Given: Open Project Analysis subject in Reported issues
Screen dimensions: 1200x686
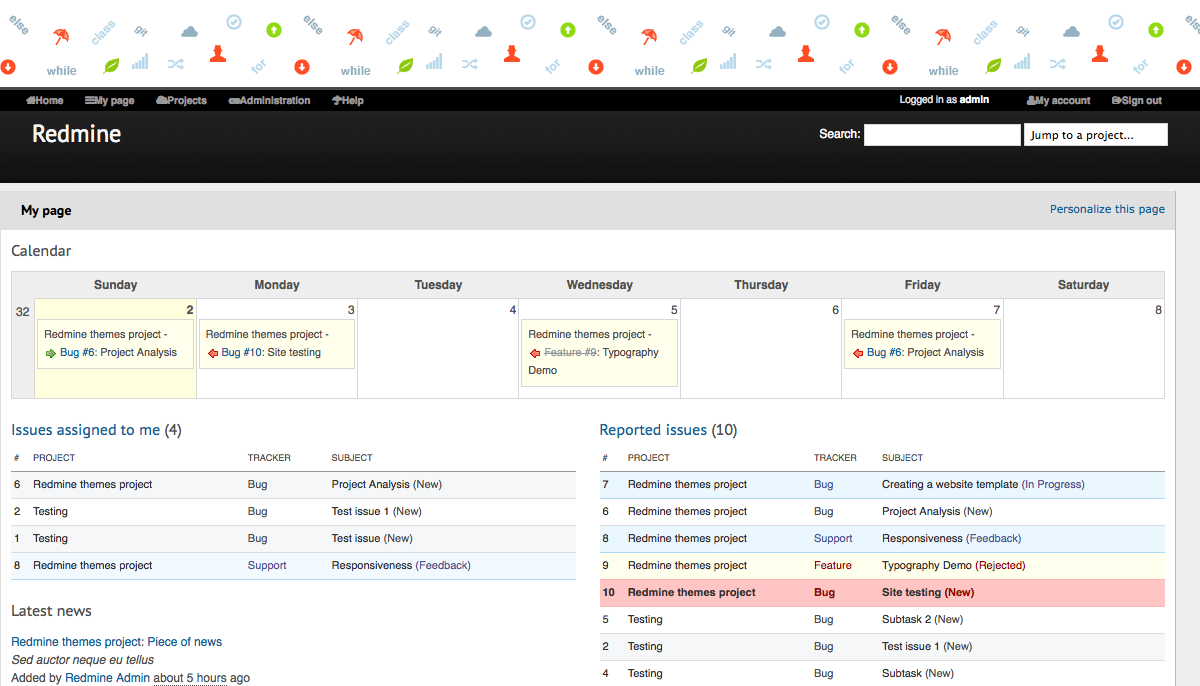Looking at the screenshot, I should click(x=921, y=511).
